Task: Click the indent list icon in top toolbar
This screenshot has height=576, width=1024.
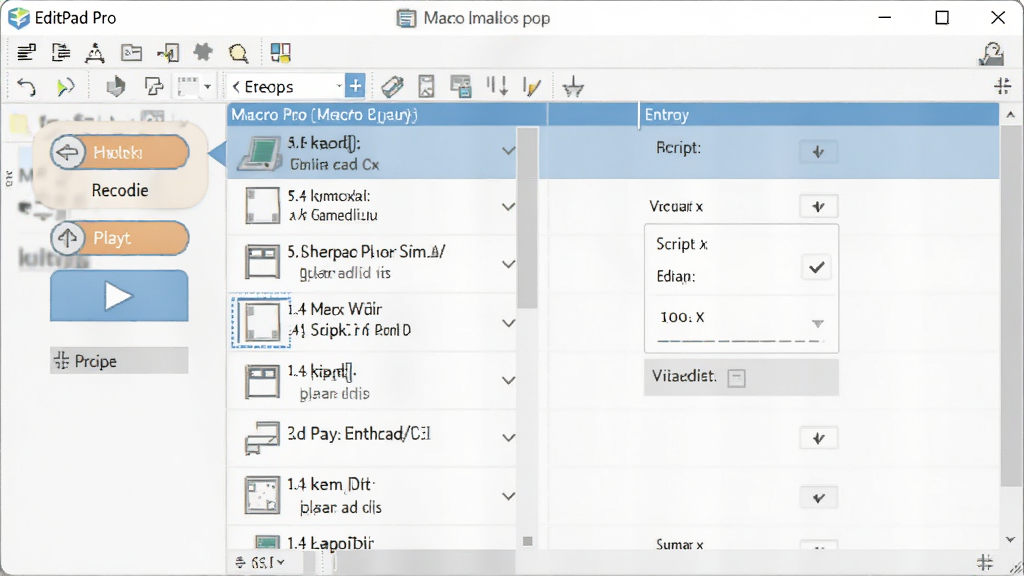Action: point(61,52)
